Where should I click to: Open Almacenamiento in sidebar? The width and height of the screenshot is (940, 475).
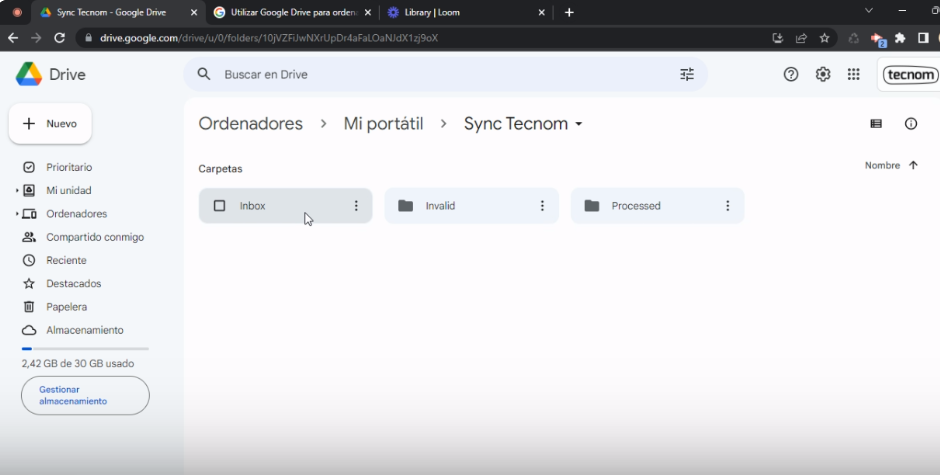[x=85, y=330]
